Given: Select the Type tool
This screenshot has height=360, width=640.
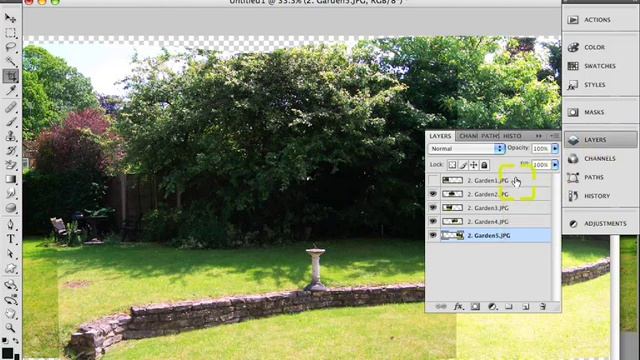Looking at the screenshot, I should coord(11,239).
